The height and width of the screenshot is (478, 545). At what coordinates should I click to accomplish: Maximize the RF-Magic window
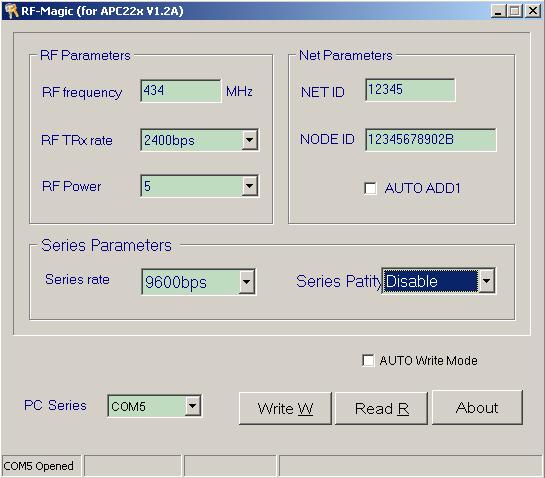click(515, 11)
